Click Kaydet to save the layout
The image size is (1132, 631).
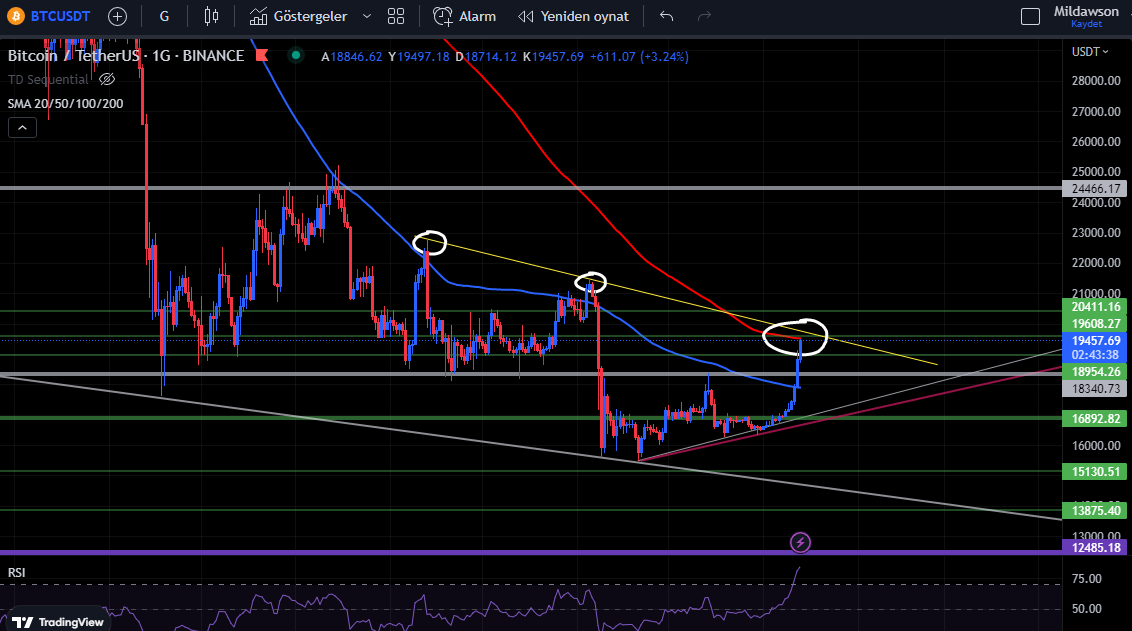[1086, 25]
